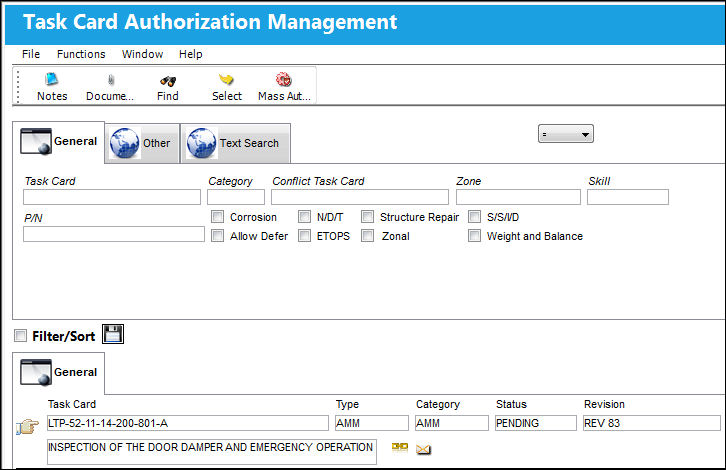Enable the Corrosion checkbox
726x470 pixels.
pyautogui.click(x=217, y=217)
